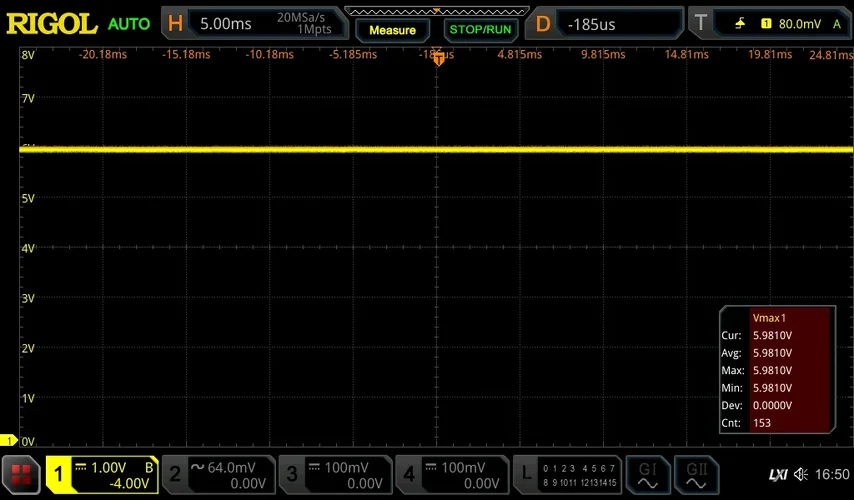This screenshot has width=854, height=500.
Task: Open channel 3 100mV scale setting
Action: [346, 467]
